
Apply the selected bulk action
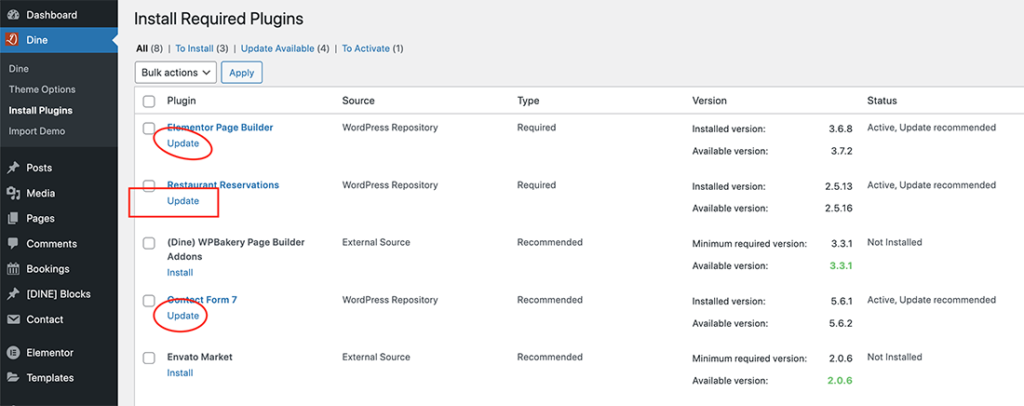point(242,72)
